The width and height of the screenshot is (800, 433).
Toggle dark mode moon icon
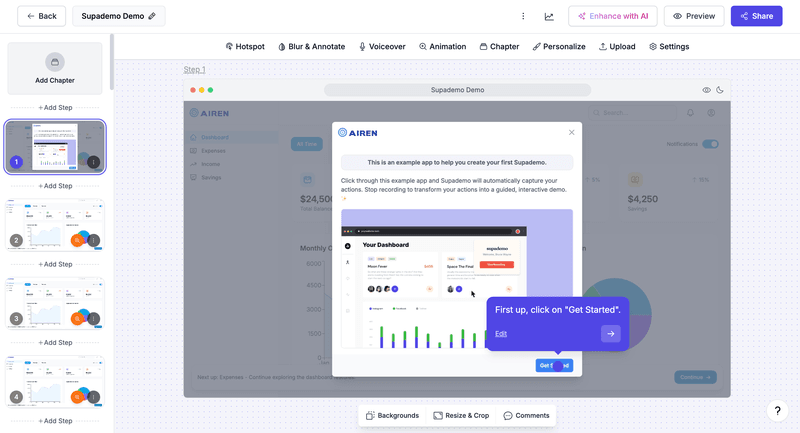[720, 90]
